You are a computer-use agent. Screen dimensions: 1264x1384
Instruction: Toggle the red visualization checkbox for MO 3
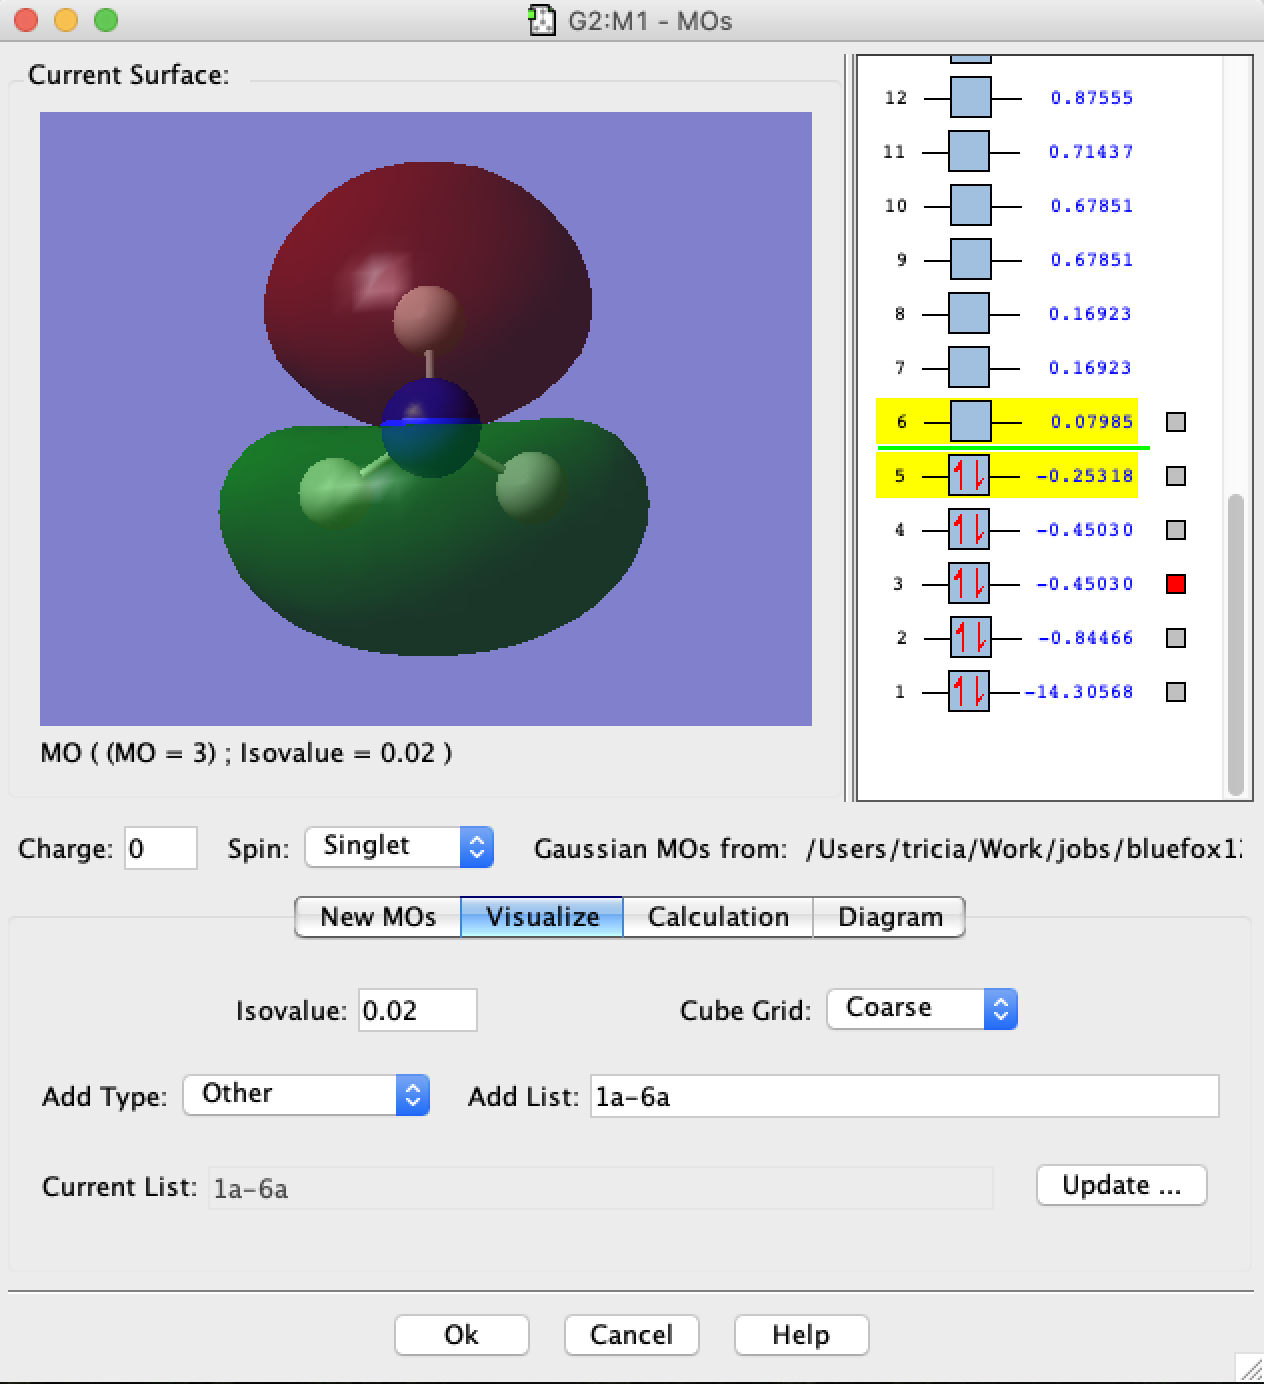1176,583
